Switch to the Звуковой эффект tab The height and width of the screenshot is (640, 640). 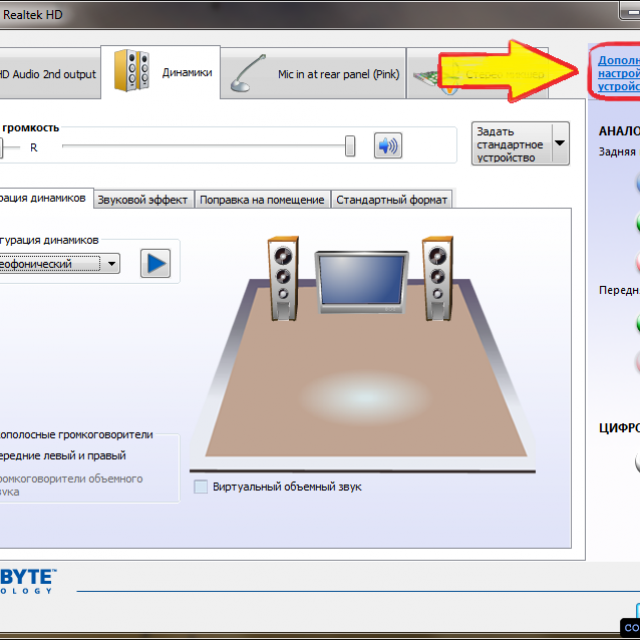(143, 200)
